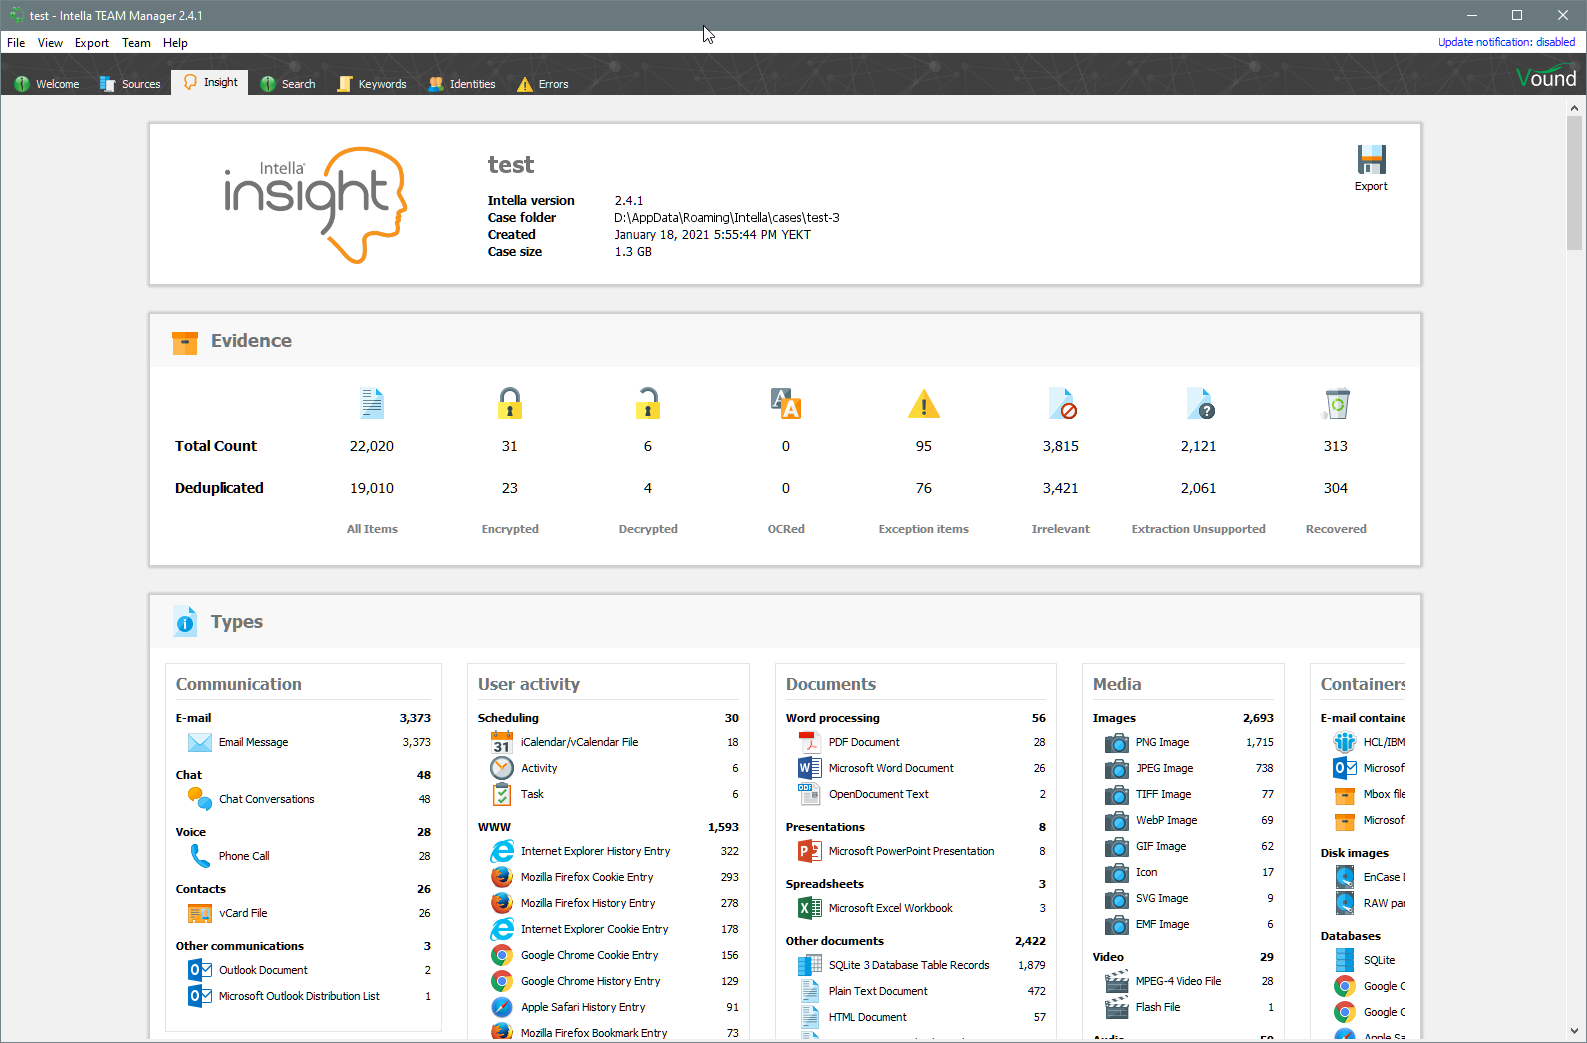
Task: Click the Irrelevant items icon
Action: pyautogui.click(x=1062, y=404)
